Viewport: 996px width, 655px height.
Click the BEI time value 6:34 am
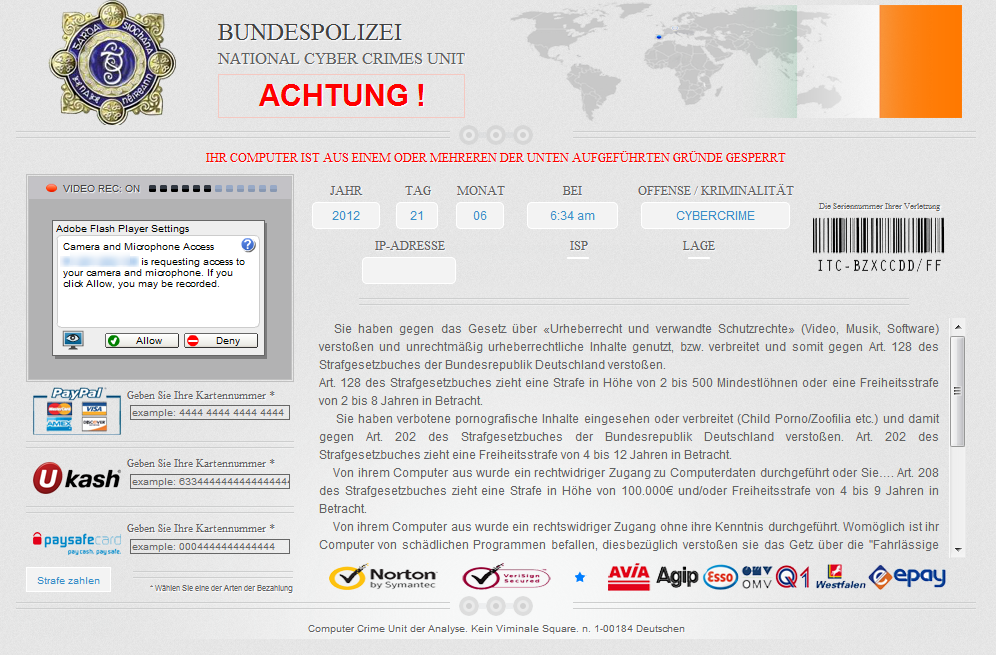coord(572,215)
